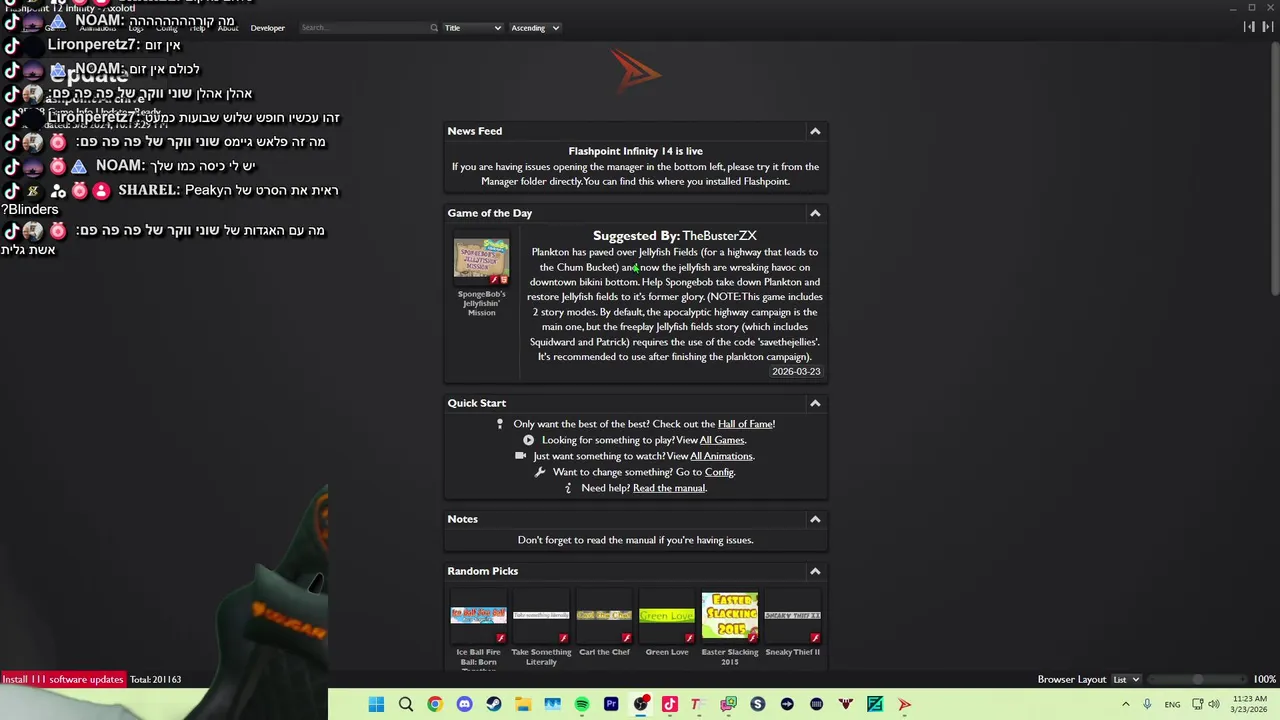Open the volume tray icon
The image size is (1280, 720).
pyautogui.click(x=1213, y=704)
